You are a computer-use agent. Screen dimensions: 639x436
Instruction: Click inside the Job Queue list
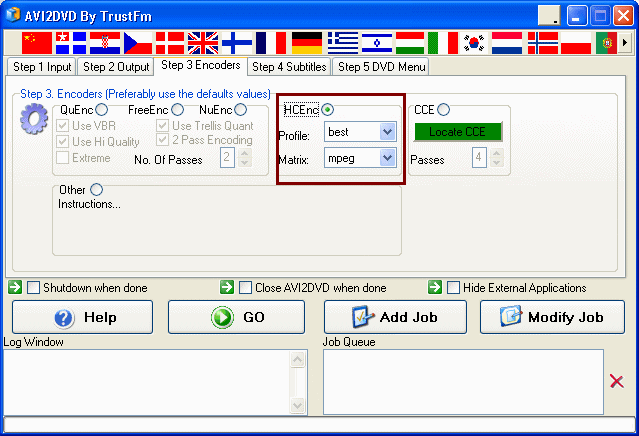463,382
